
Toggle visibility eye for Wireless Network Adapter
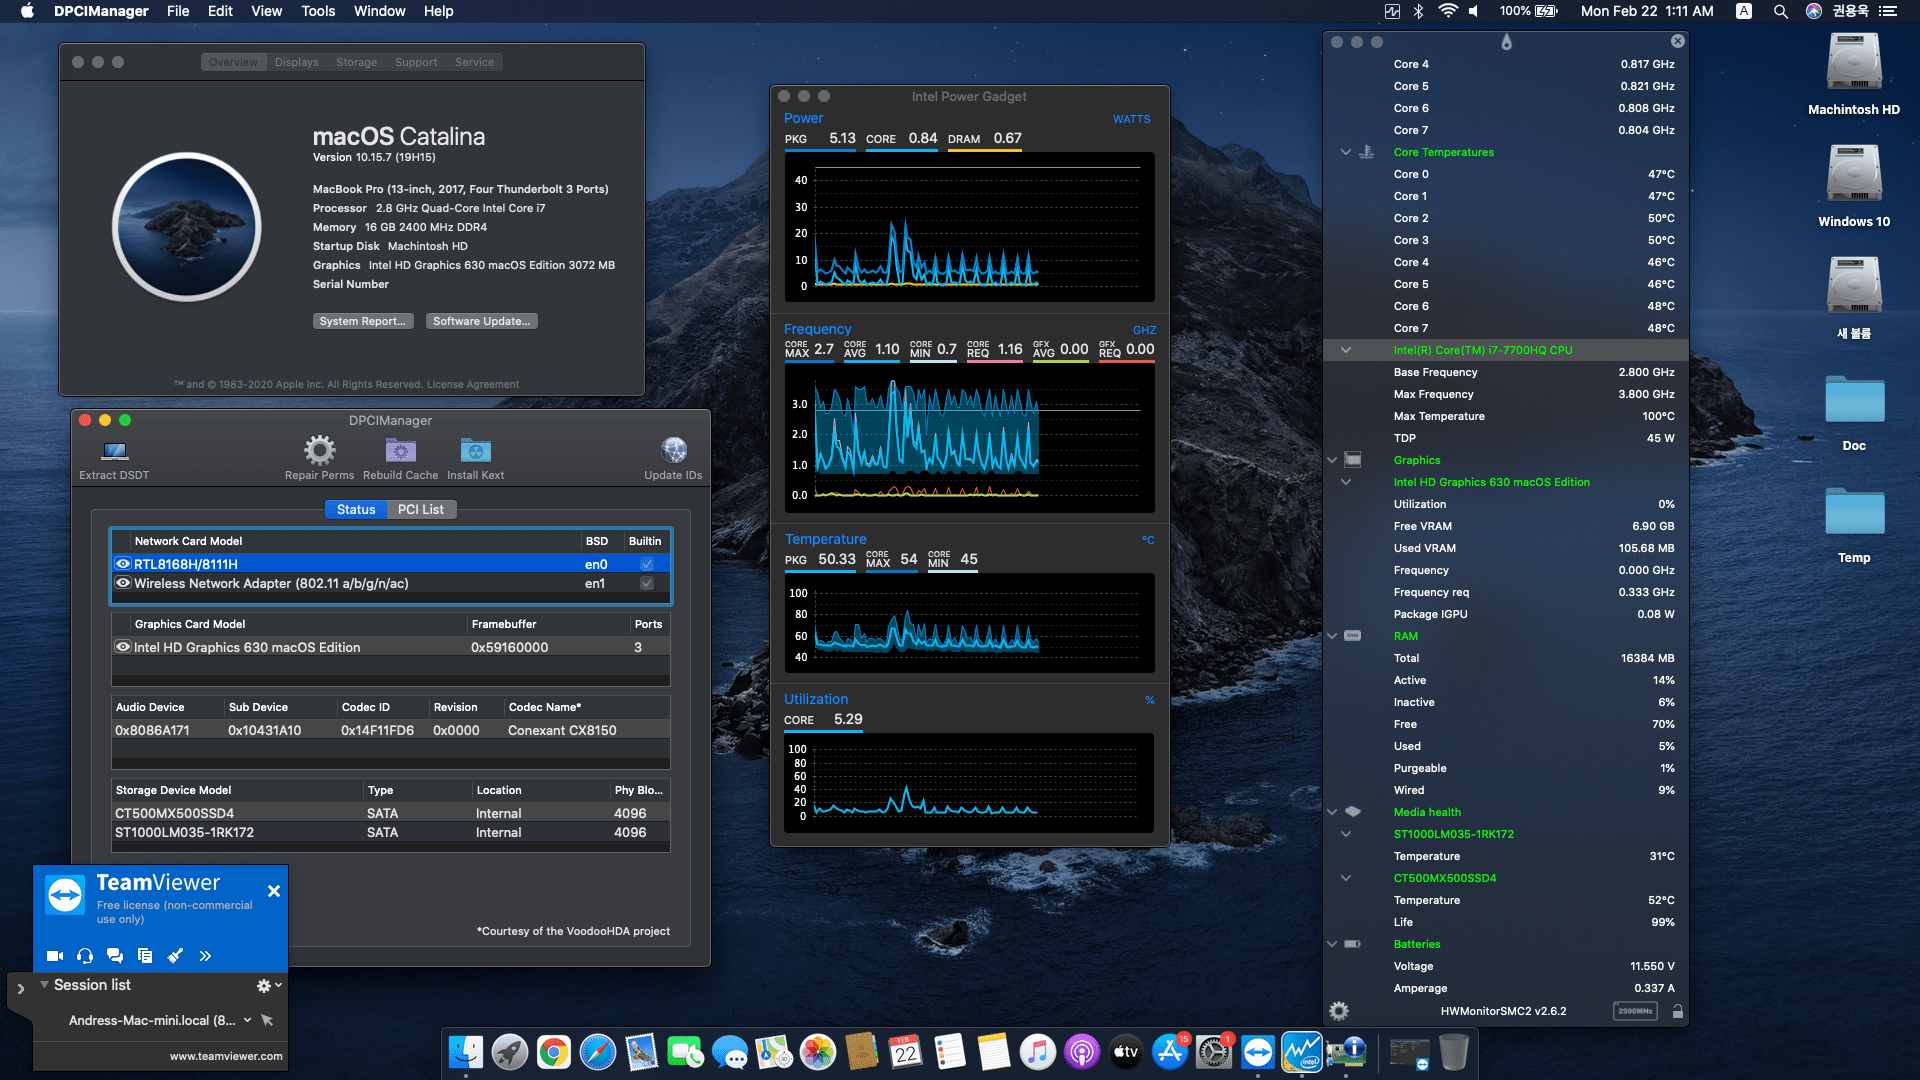(x=124, y=583)
